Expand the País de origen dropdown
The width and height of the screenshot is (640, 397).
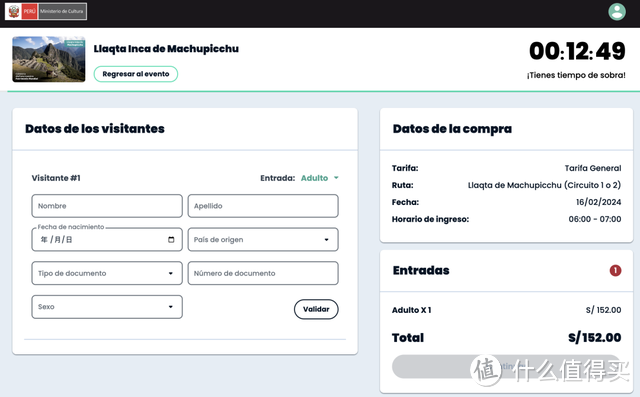tap(263, 240)
